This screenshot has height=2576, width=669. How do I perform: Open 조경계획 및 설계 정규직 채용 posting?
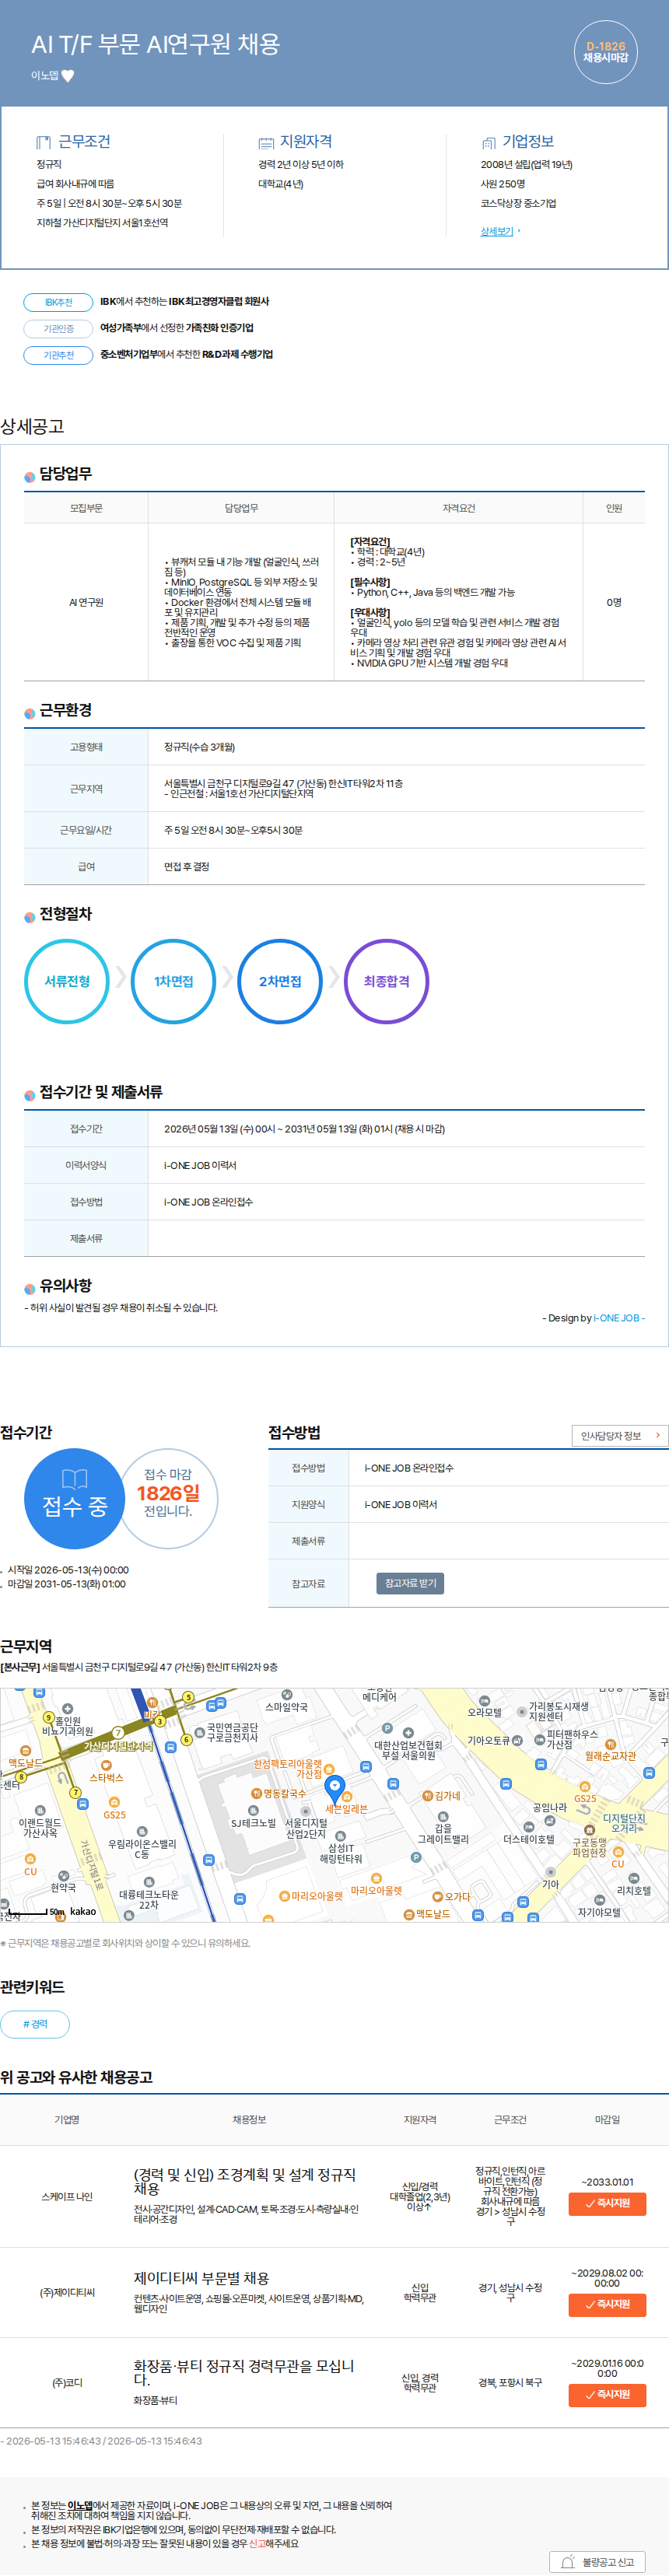point(245,2181)
